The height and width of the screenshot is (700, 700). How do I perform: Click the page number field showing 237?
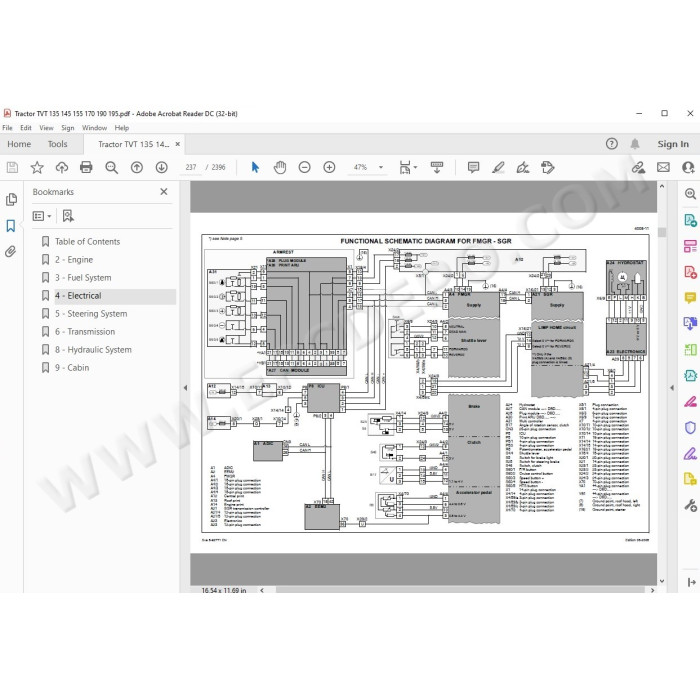(191, 167)
